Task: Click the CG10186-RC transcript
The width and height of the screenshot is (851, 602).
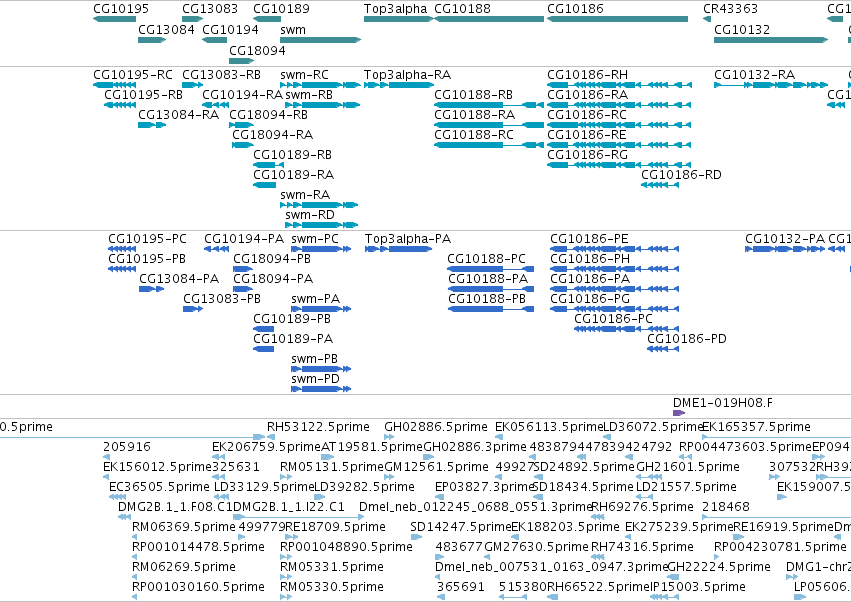Action: coord(619,125)
